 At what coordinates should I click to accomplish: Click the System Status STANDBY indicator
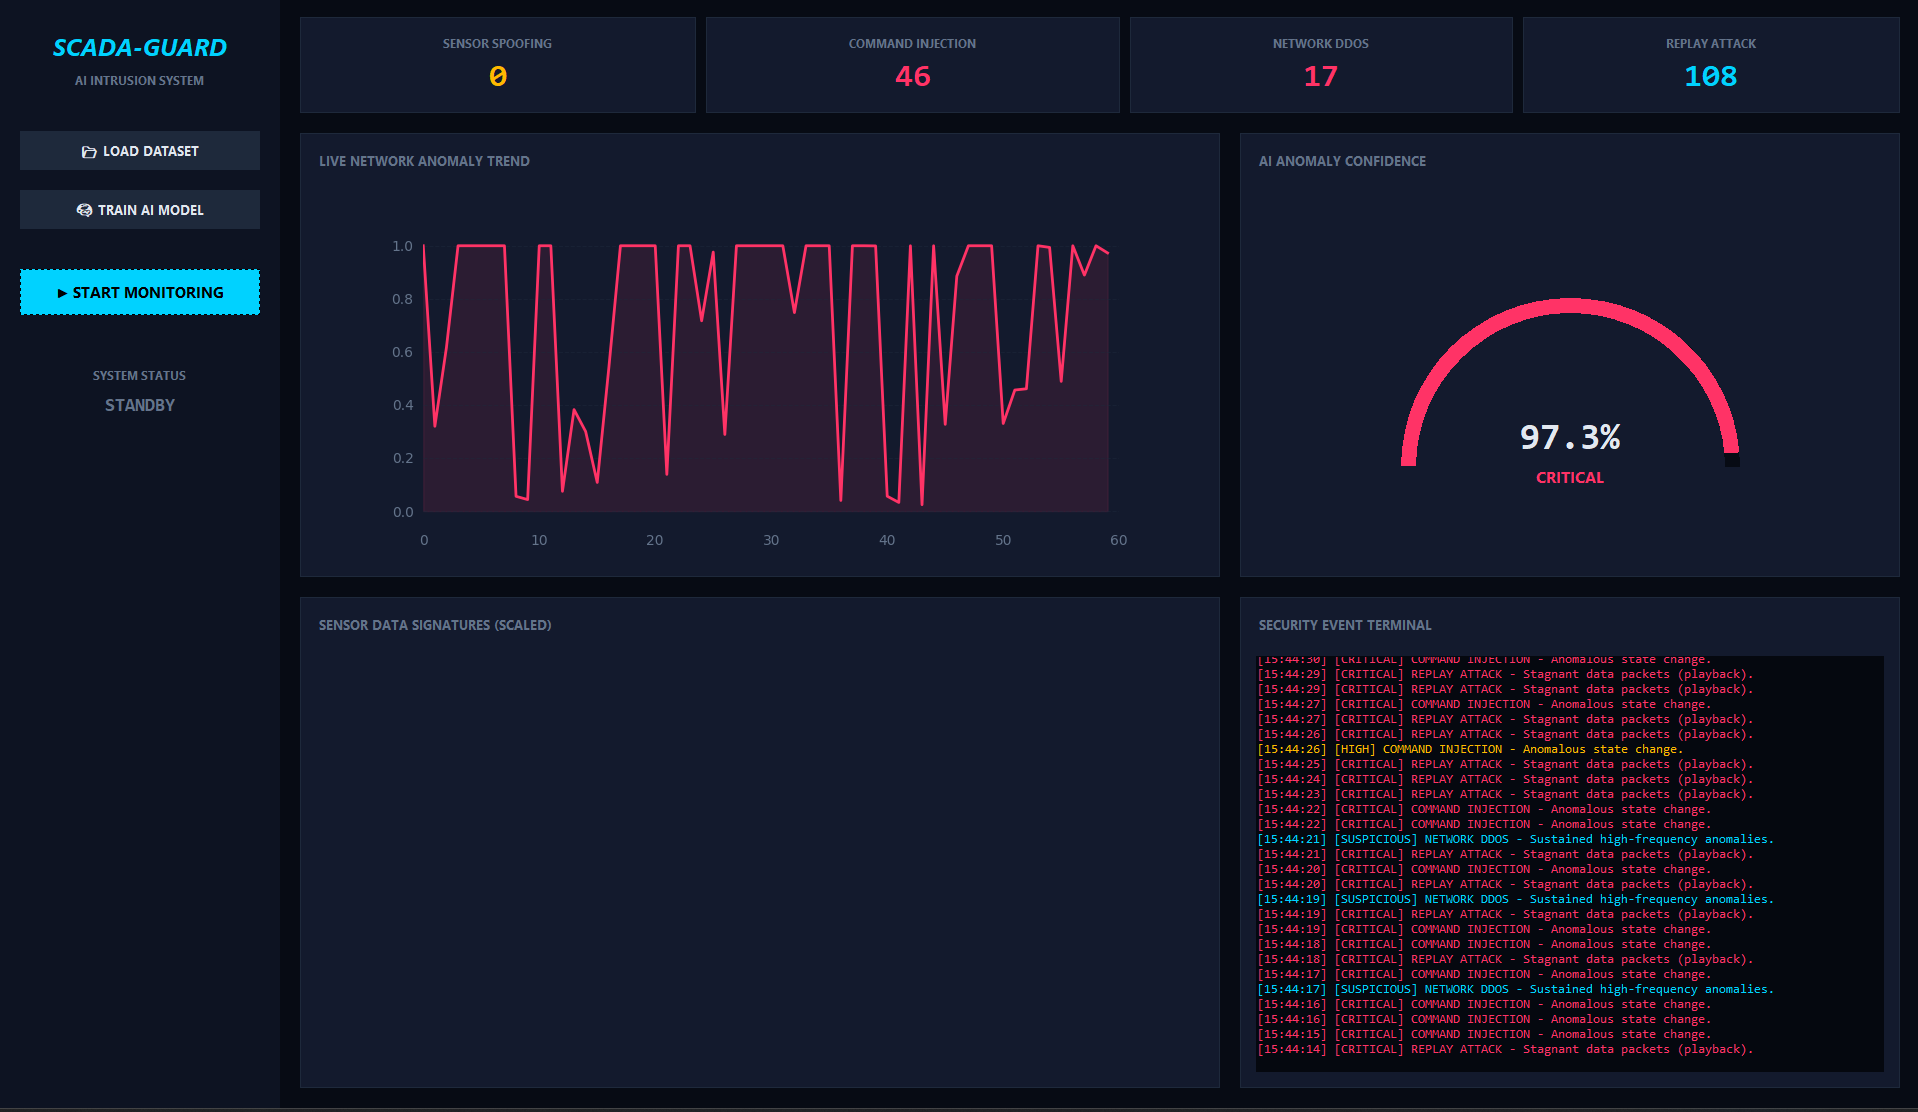pyautogui.click(x=139, y=404)
